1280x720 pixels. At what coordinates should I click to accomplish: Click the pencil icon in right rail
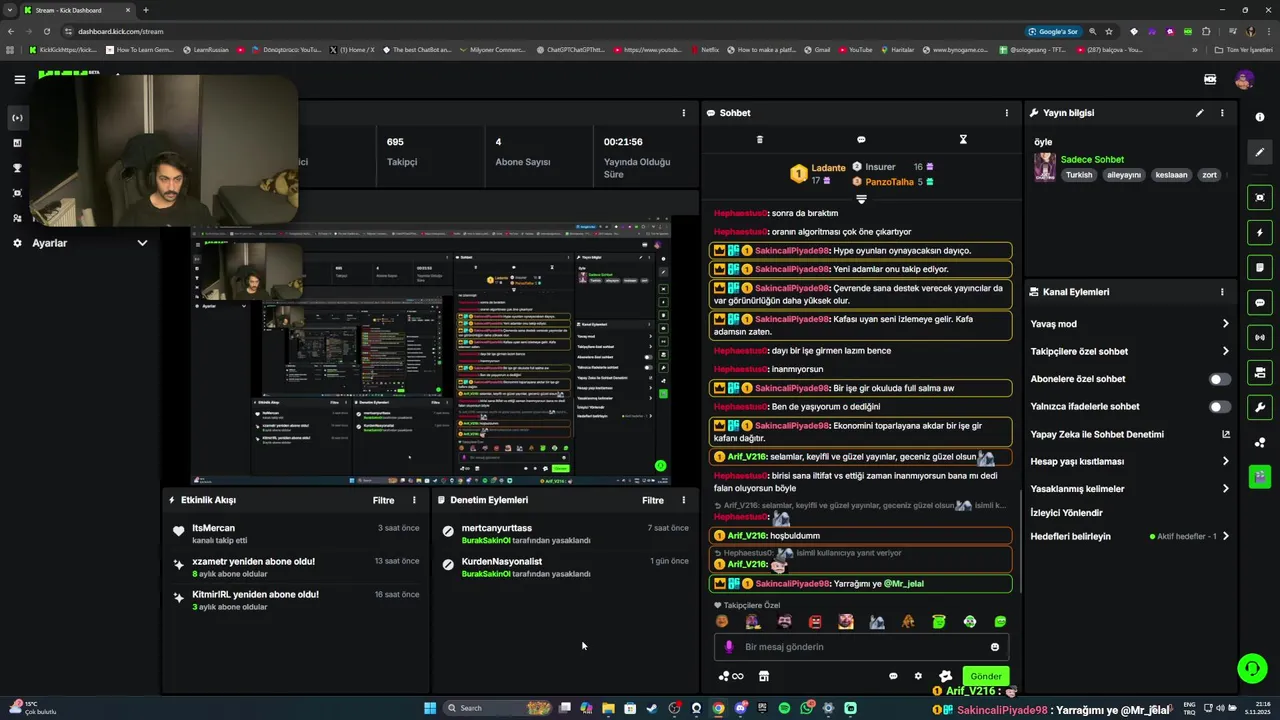coord(1260,152)
